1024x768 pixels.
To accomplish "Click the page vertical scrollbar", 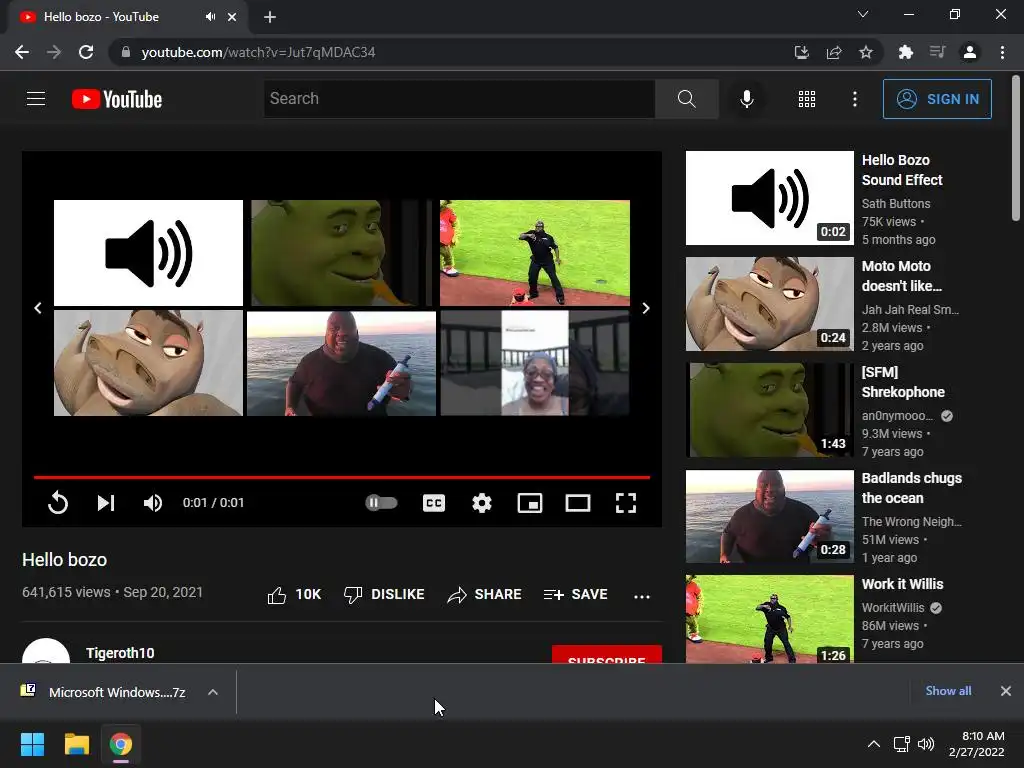I will tap(1016, 149).
